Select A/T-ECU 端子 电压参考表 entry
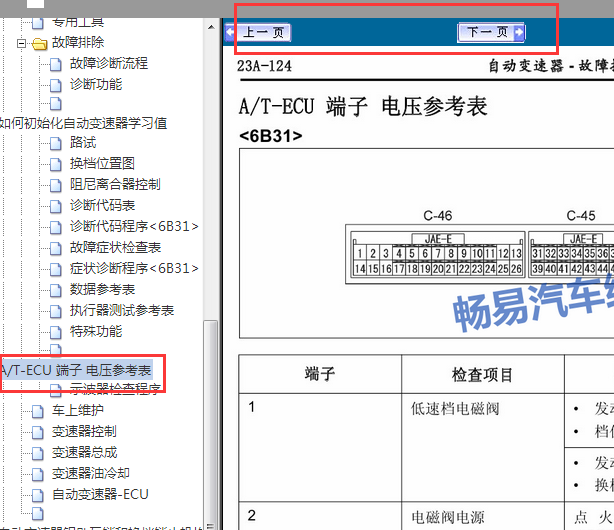614x530 pixels. (x=76, y=370)
